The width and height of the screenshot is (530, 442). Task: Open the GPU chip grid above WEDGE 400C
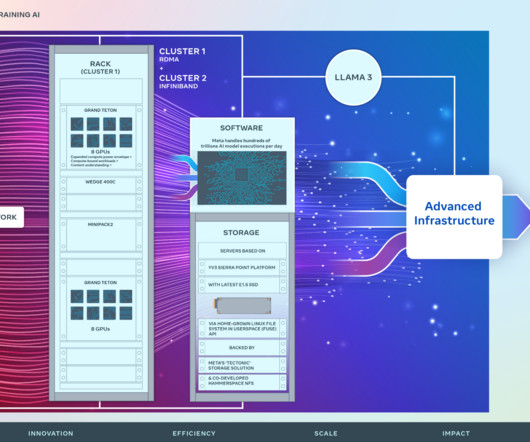101,132
